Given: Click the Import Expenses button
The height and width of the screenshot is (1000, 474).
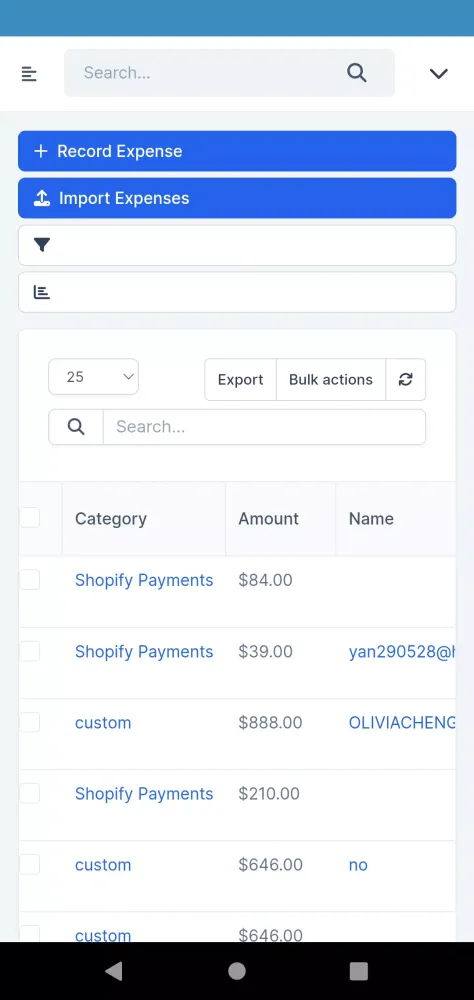Looking at the screenshot, I should click(237, 198).
